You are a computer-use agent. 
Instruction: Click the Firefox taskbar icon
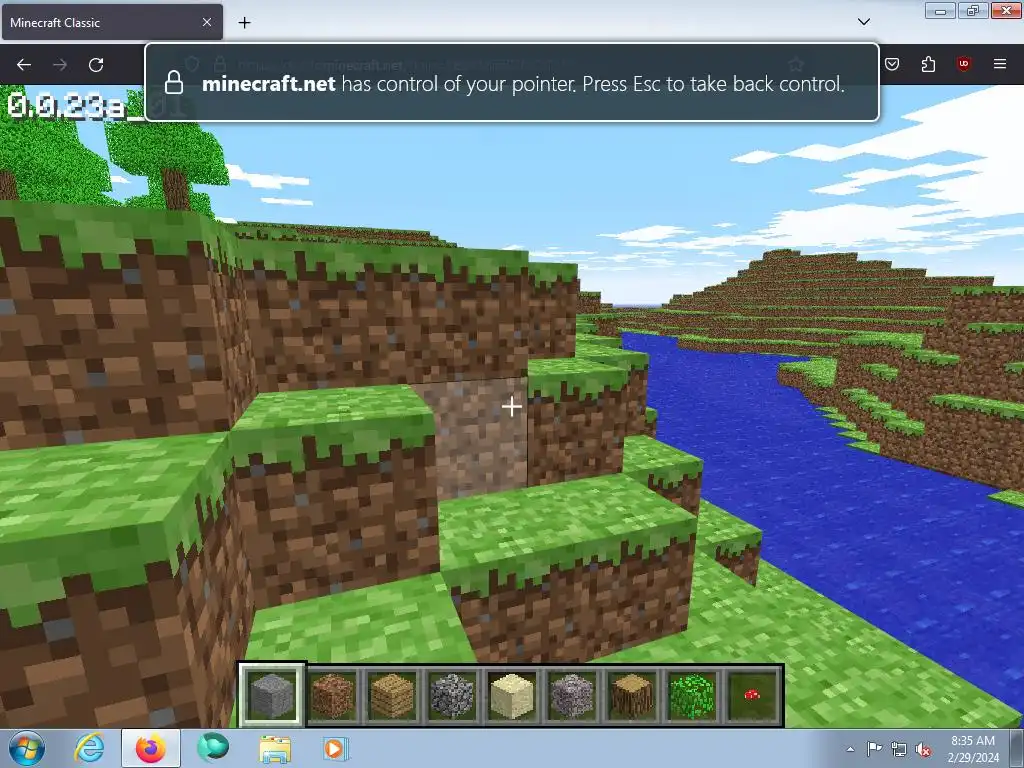tap(151, 748)
